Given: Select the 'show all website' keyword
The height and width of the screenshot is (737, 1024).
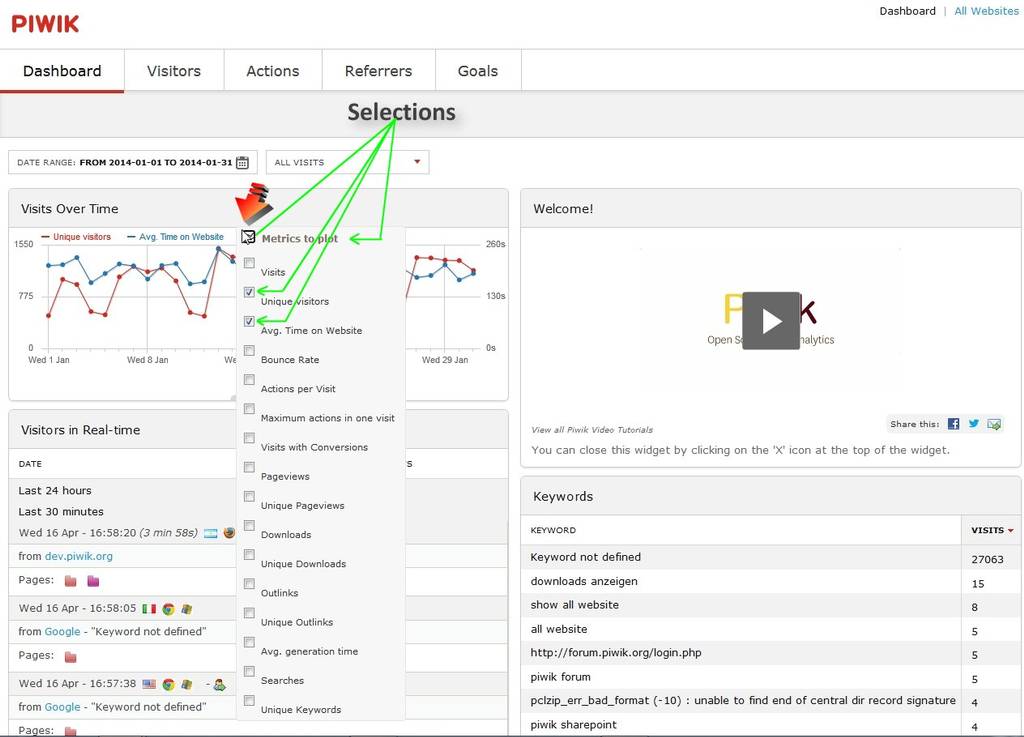Looking at the screenshot, I should click(x=575, y=605).
